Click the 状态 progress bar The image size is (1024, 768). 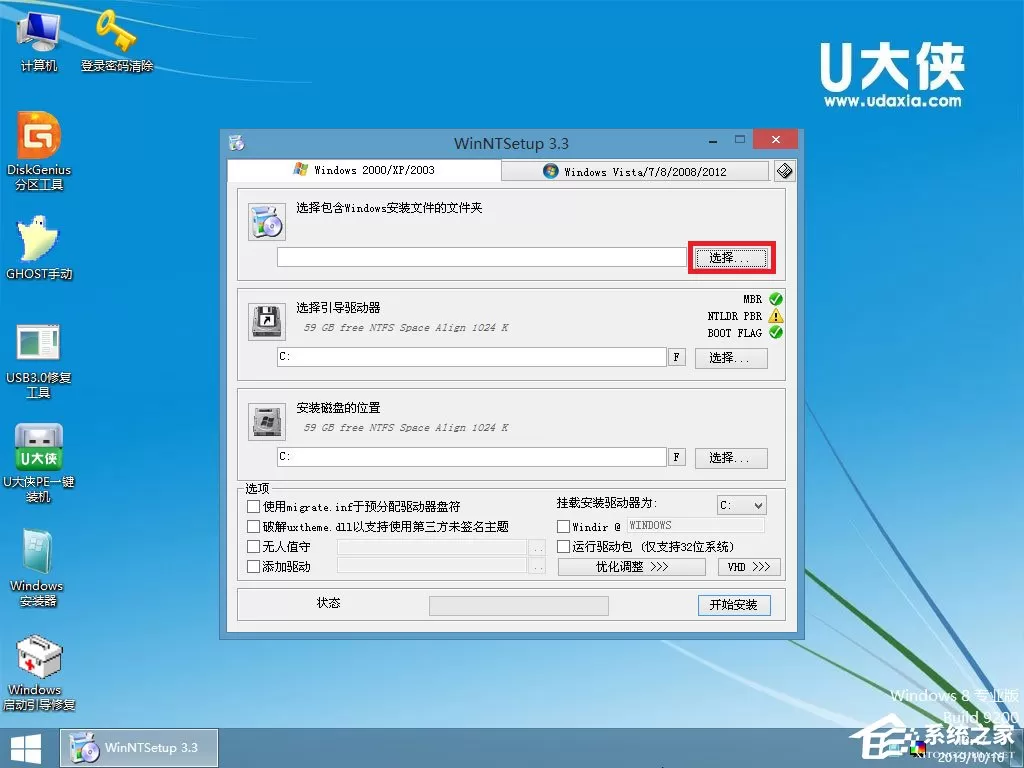519,605
